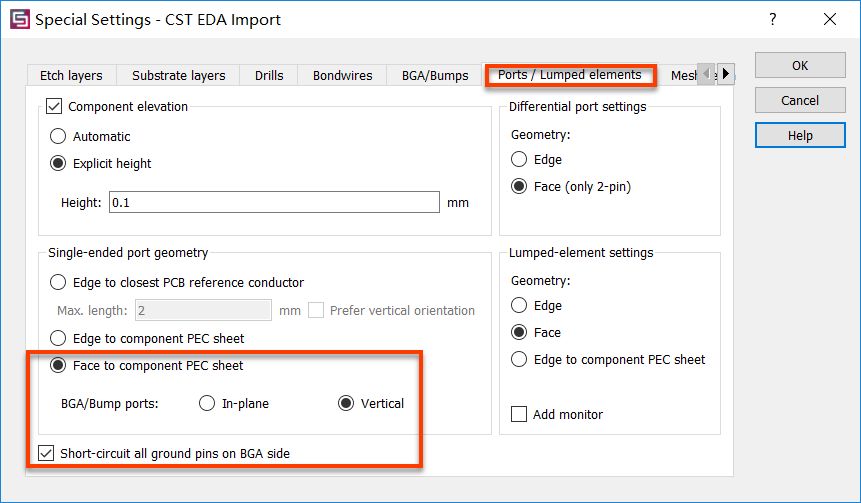Click the 'BGA/Bump ports:' label
This screenshot has width=861, height=503.
110,404
